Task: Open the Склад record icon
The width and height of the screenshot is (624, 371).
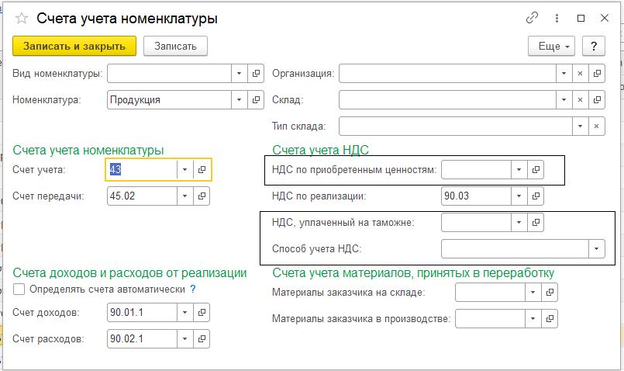Action: (597, 100)
